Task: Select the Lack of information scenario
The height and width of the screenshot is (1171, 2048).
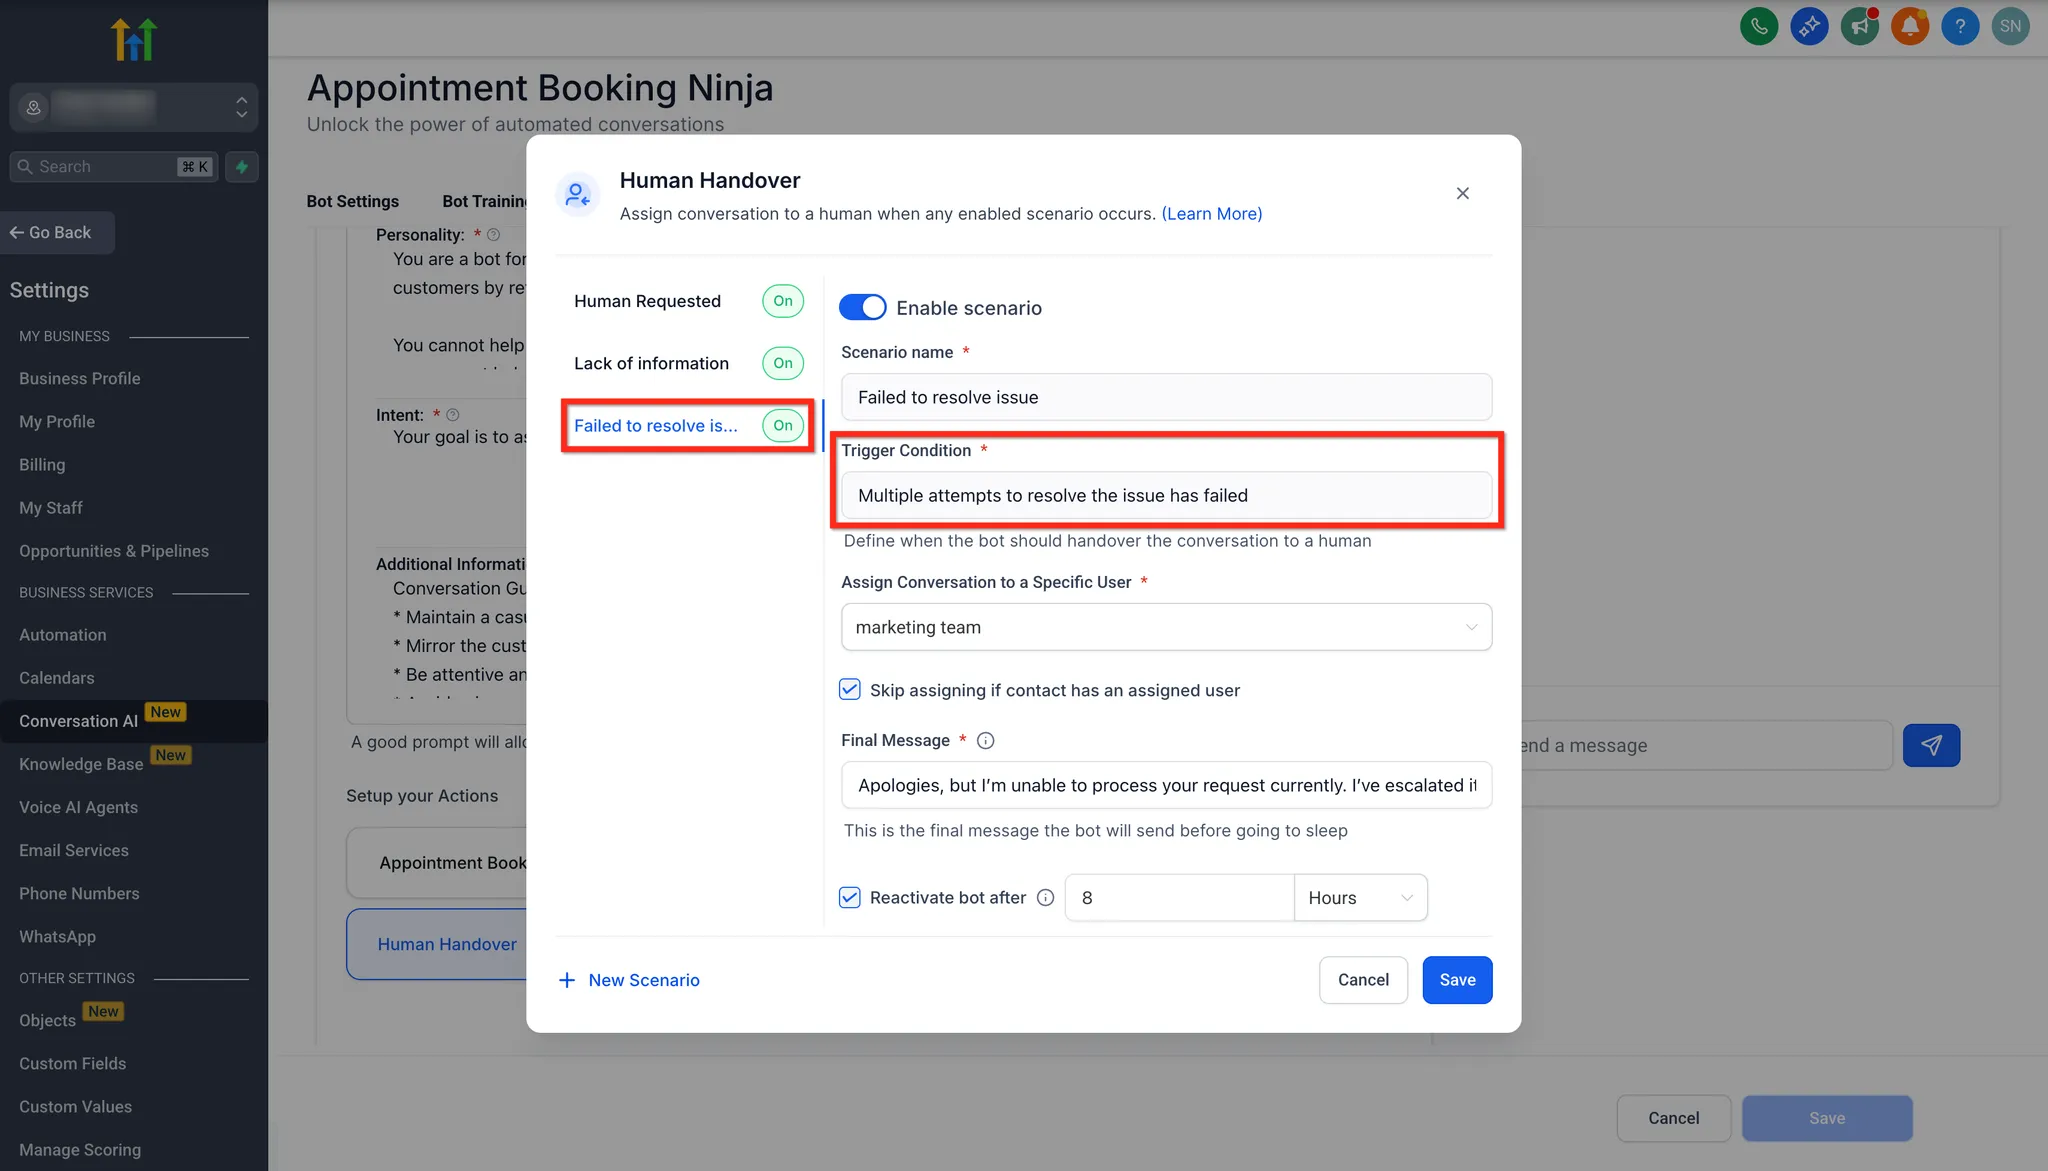Action: pos(651,363)
